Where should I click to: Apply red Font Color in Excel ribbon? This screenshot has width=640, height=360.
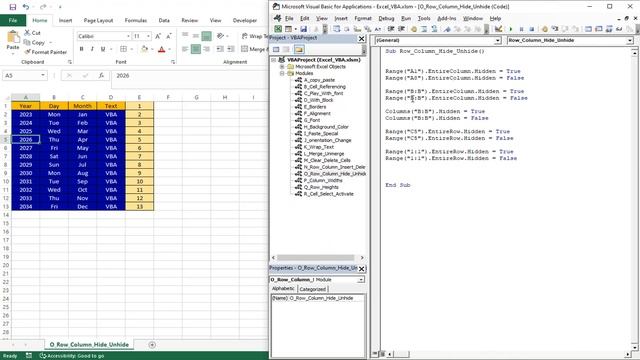point(162,49)
